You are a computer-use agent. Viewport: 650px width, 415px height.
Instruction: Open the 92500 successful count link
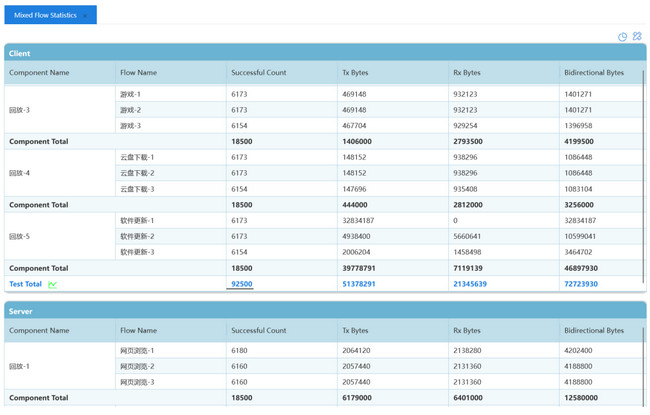click(241, 284)
